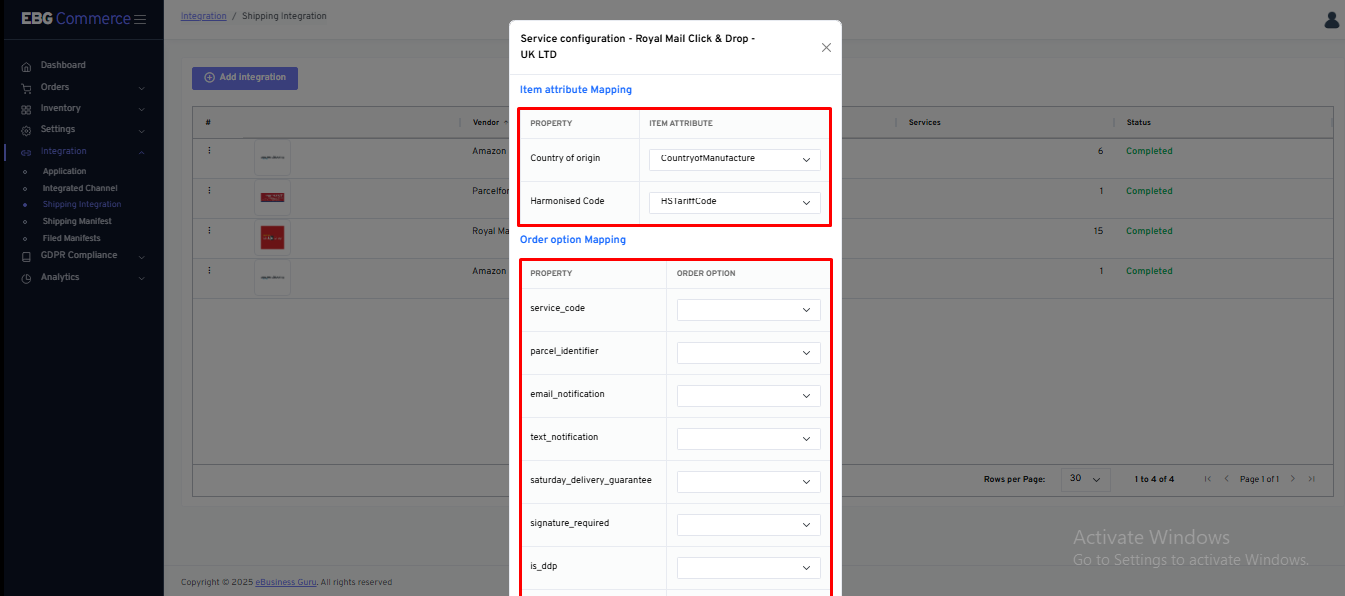
Task: Open the three-dot menu for first Amazon row
Action: [x=209, y=151]
